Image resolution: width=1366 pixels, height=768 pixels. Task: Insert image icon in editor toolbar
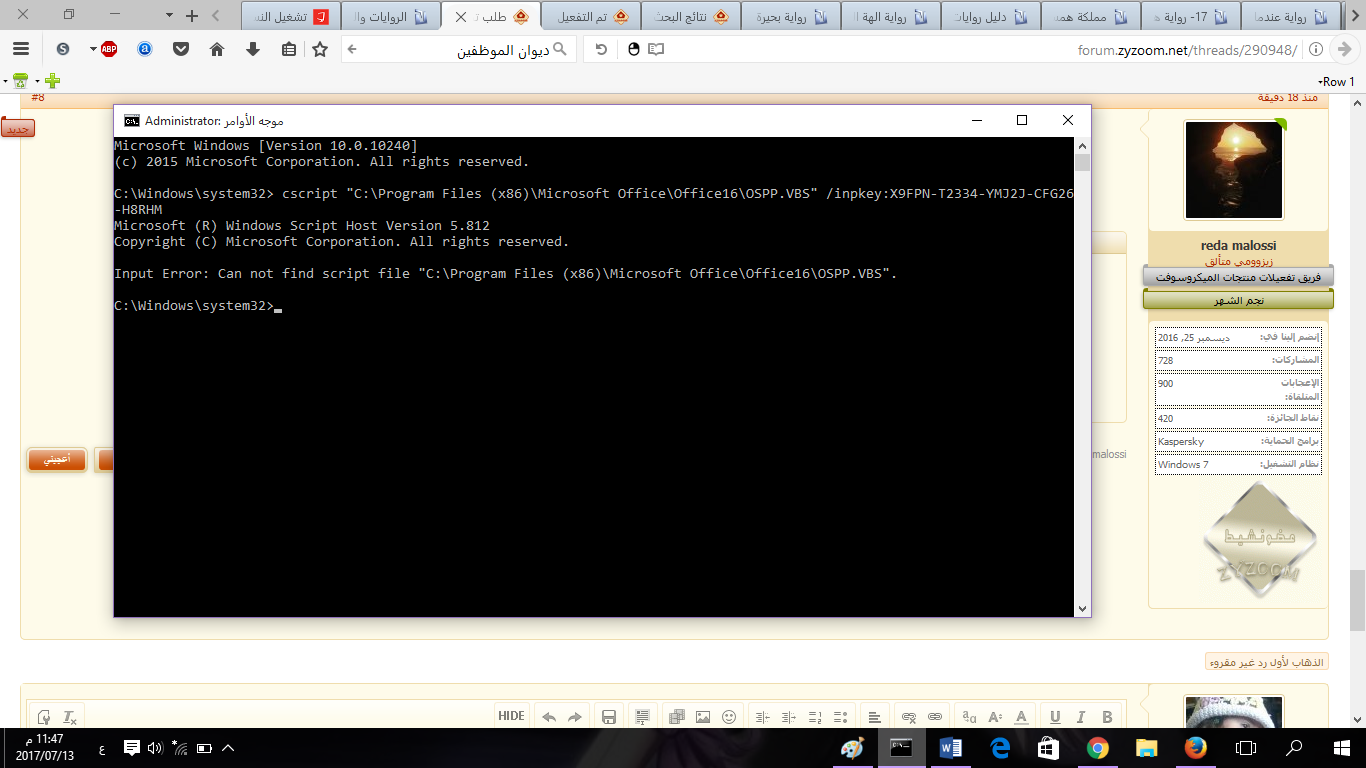pos(703,717)
